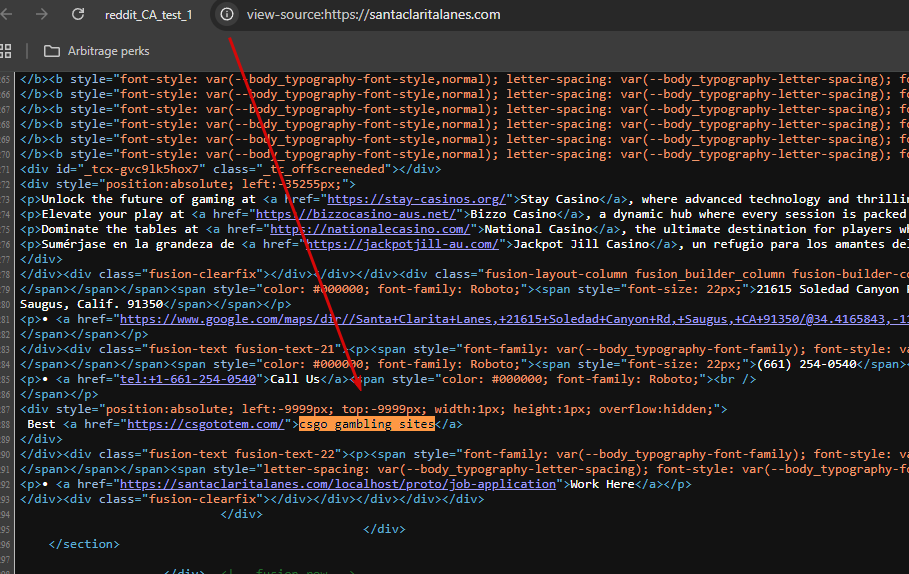Open the site information icon
The width and height of the screenshot is (909, 574).
pos(227,14)
